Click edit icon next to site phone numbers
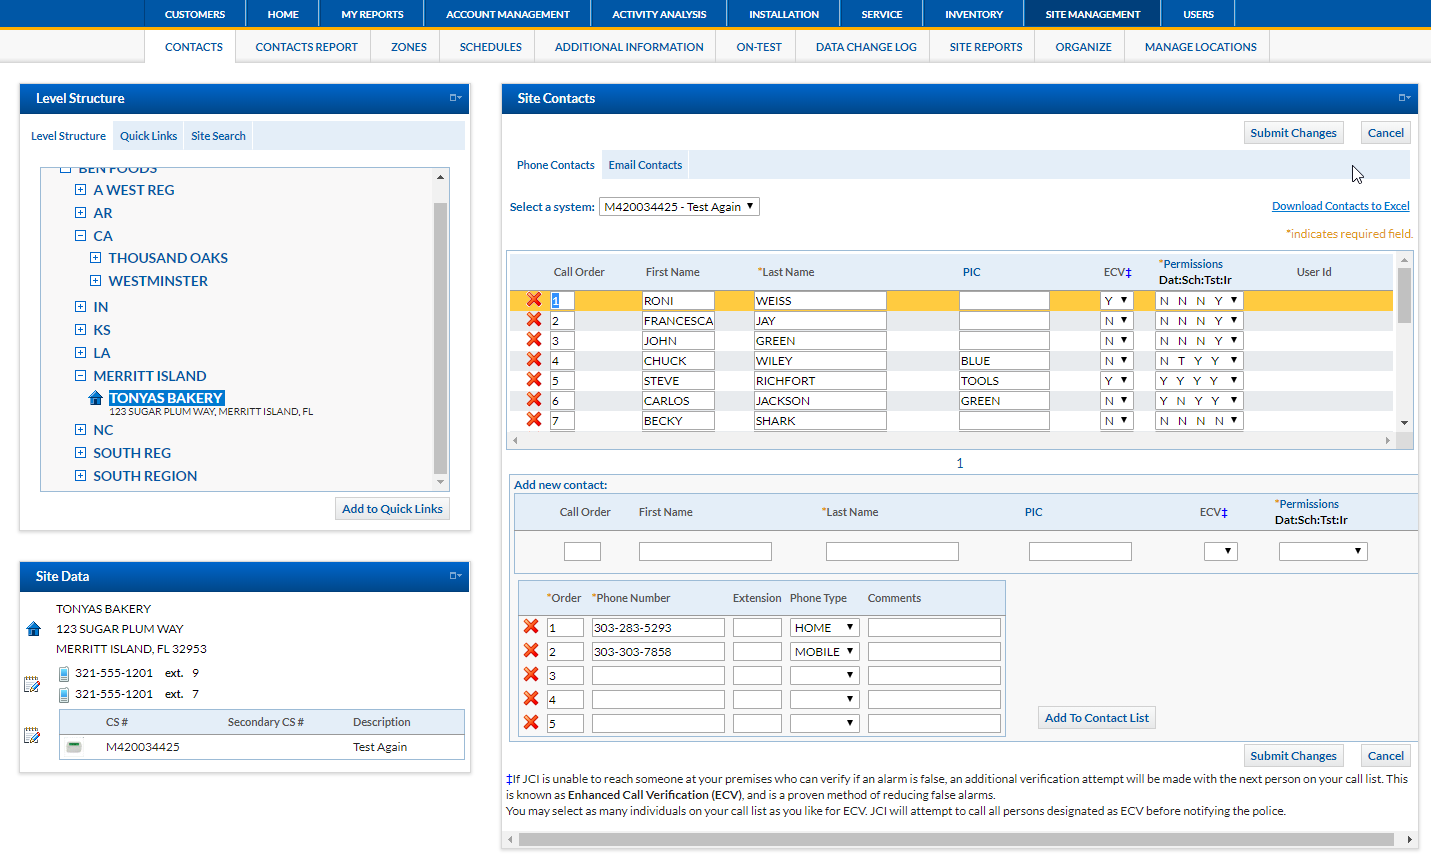Screen dimensions: 1431x862 pyautogui.click(x=32, y=684)
